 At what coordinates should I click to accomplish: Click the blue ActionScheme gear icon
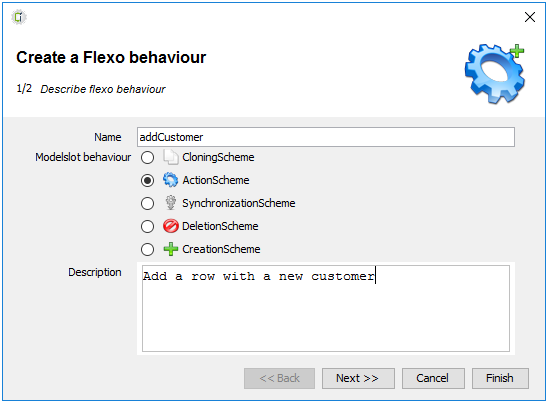pyautogui.click(x=171, y=180)
